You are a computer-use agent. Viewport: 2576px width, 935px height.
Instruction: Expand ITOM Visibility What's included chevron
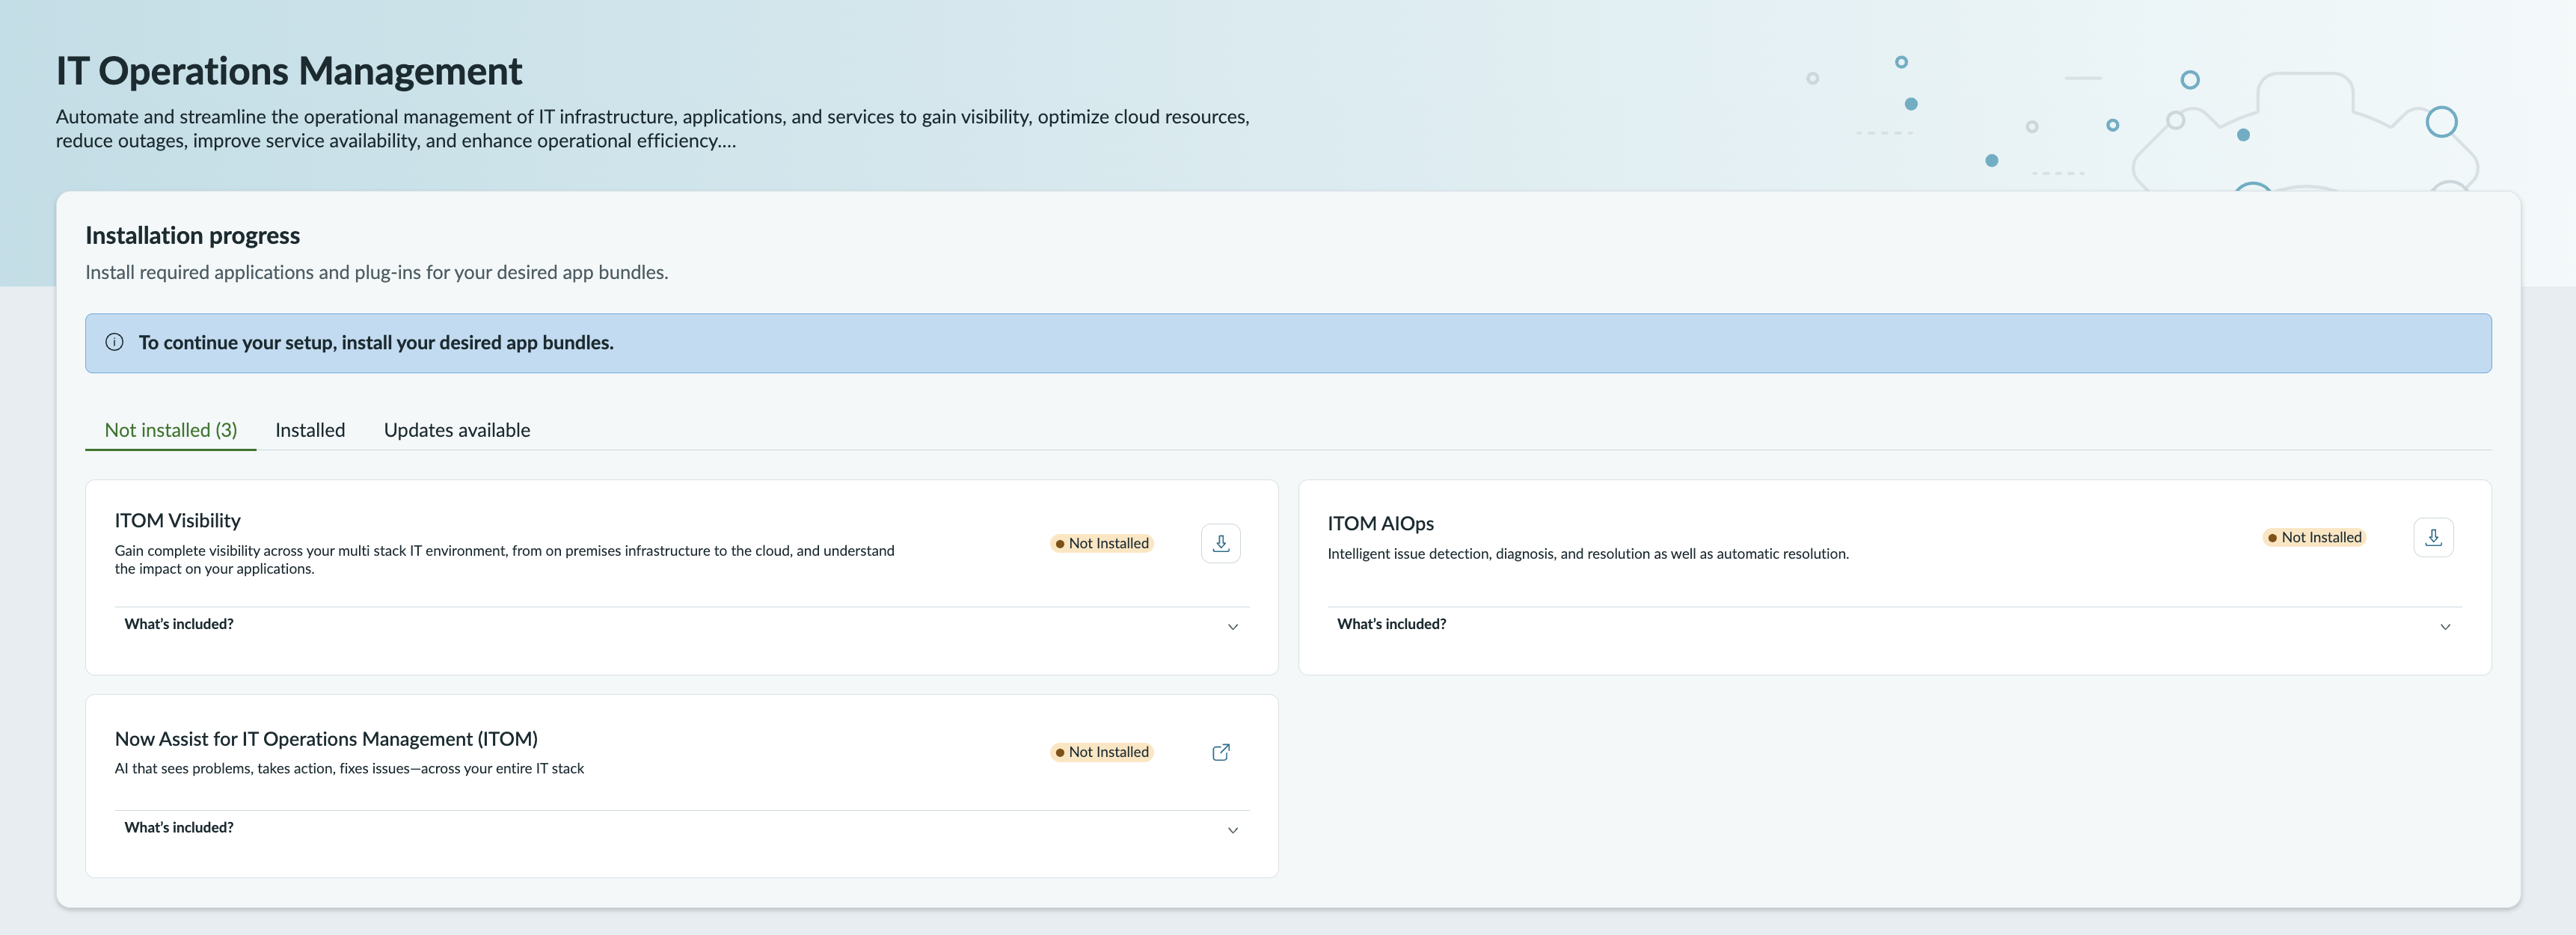pos(1233,627)
